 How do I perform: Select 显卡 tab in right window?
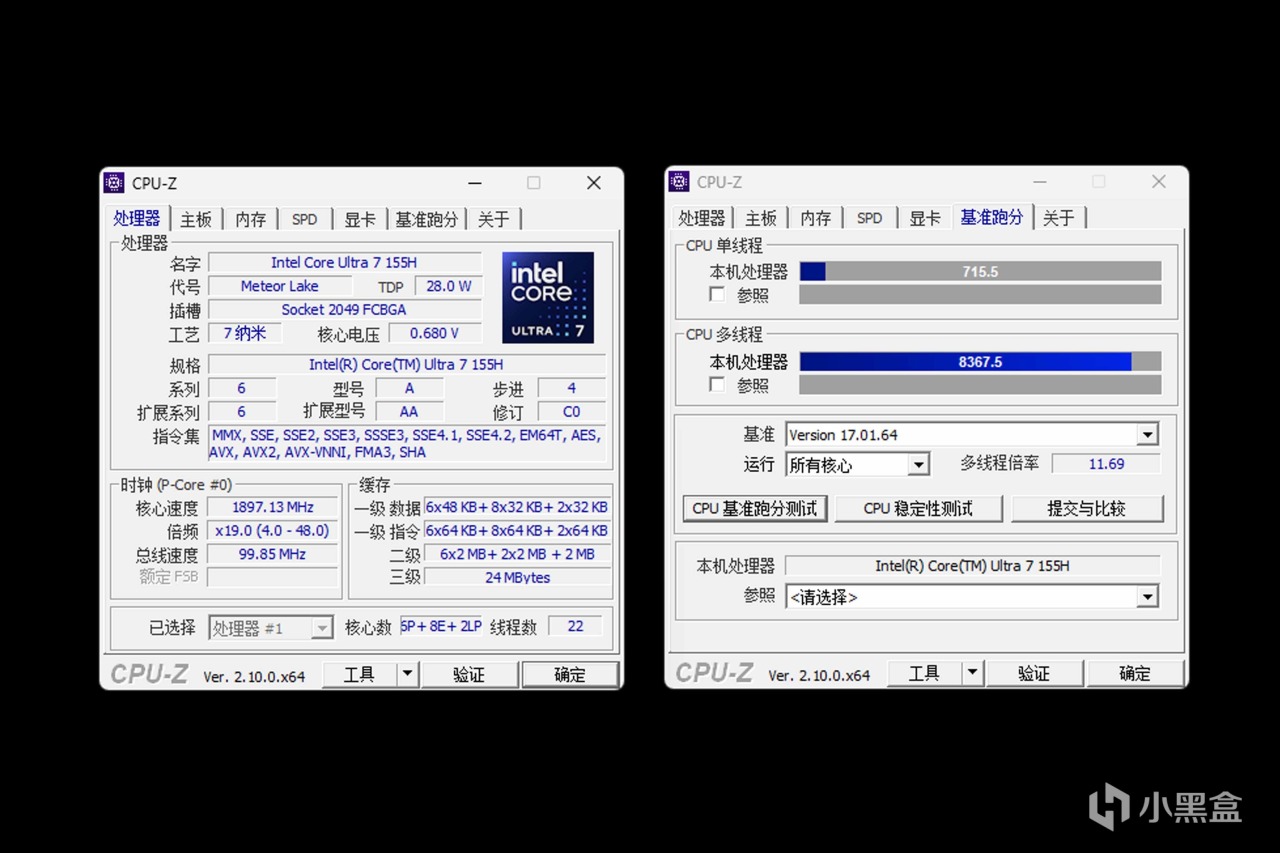(x=925, y=218)
